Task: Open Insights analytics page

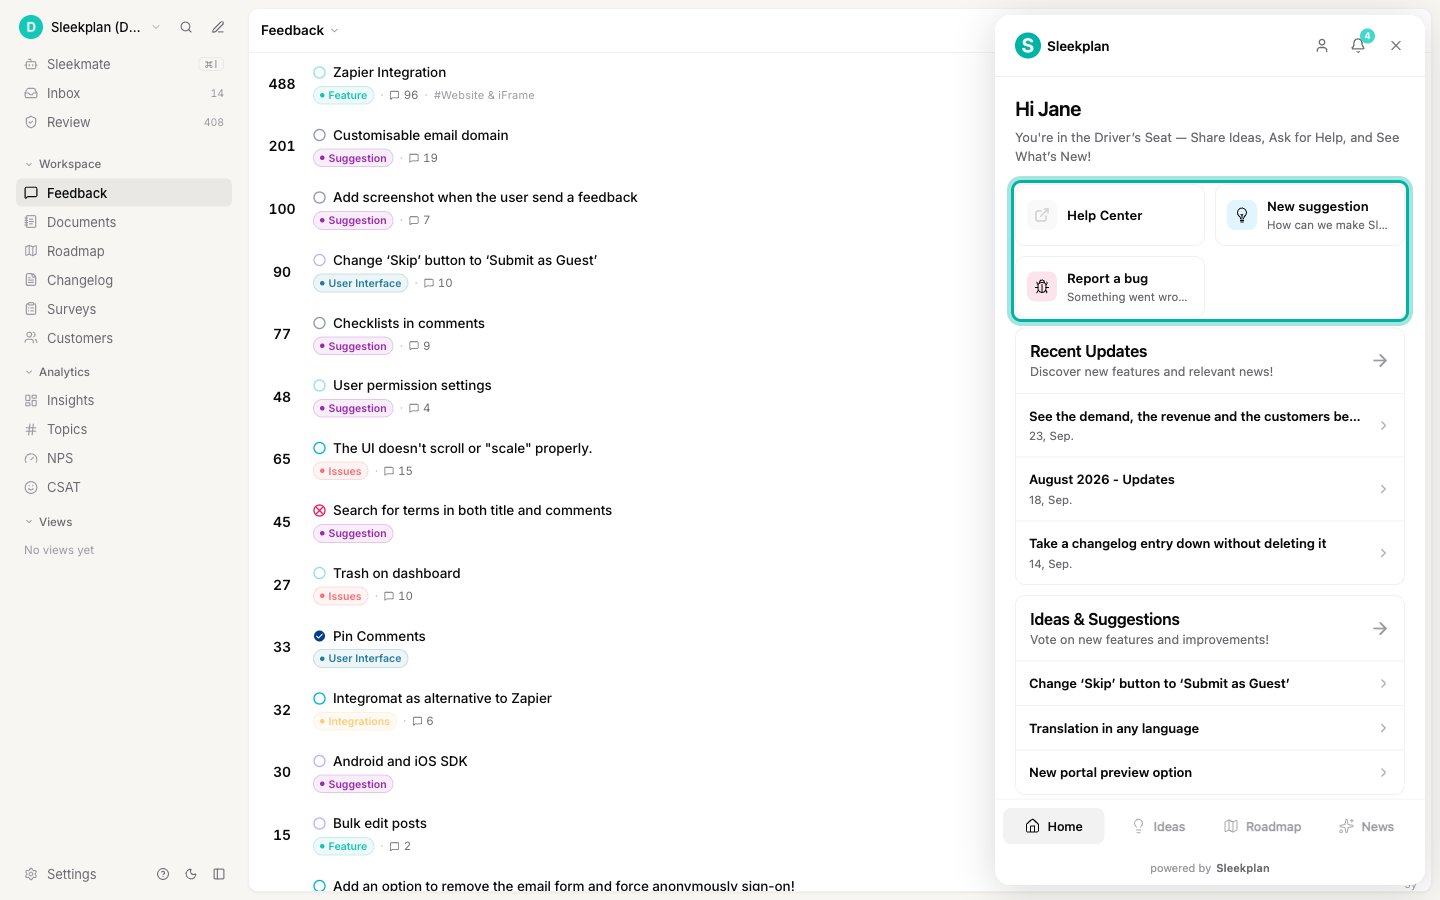Action: click(124, 400)
